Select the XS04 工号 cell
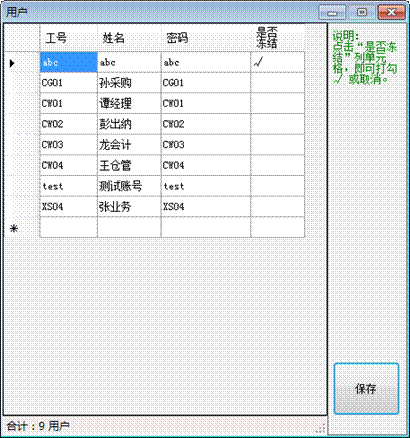Screen dimensions: 410x438 point(69,207)
